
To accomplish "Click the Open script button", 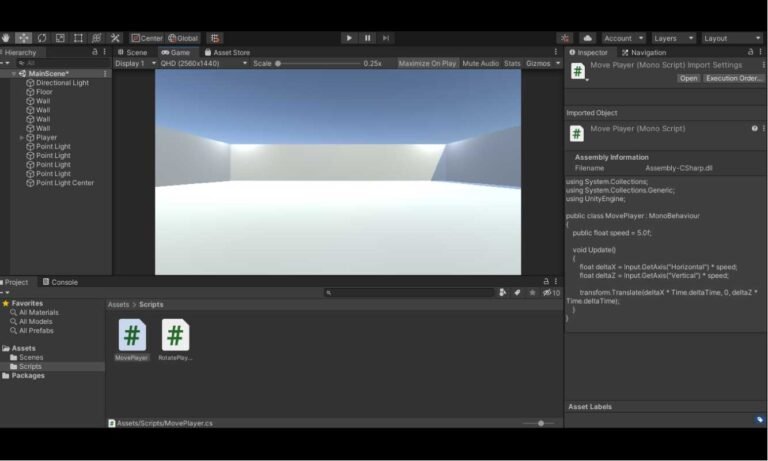I will [688, 78].
